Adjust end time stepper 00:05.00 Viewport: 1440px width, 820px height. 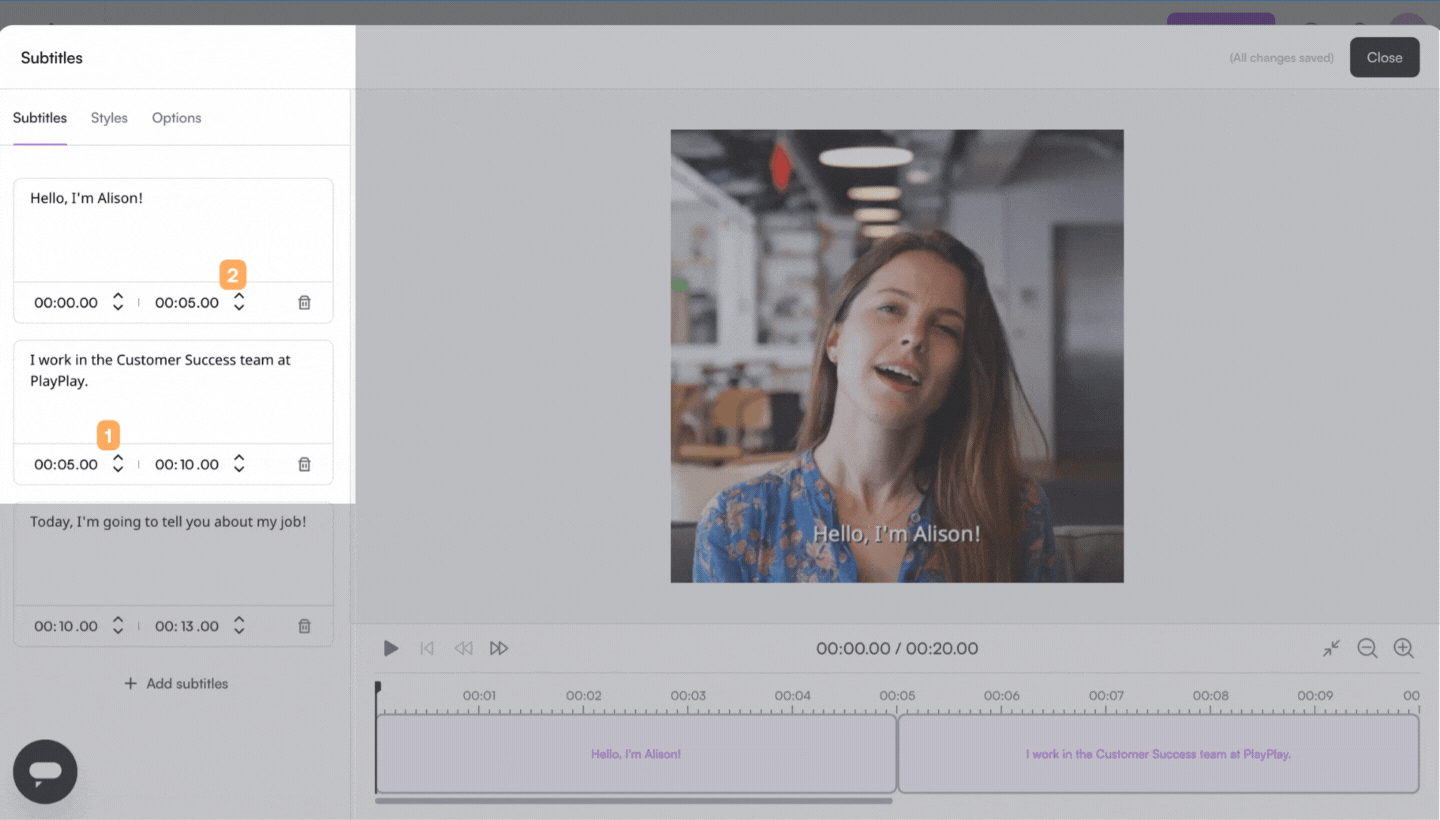point(239,302)
